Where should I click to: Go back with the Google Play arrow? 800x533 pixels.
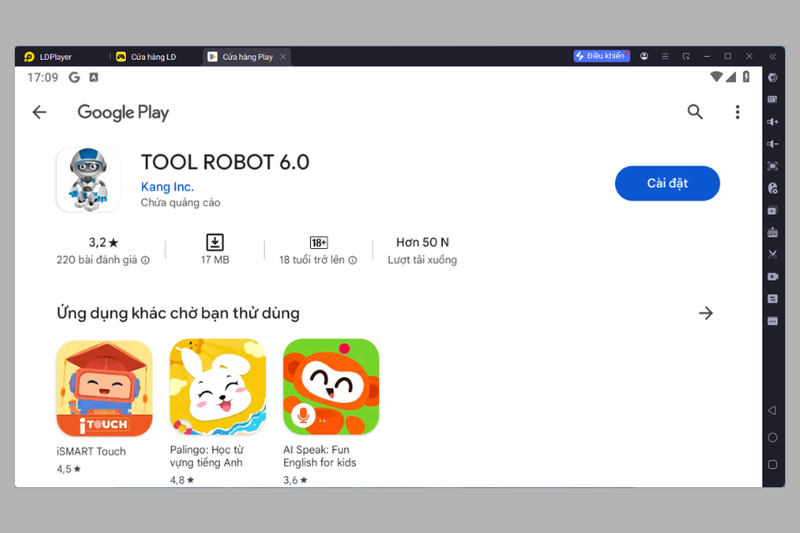point(39,112)
